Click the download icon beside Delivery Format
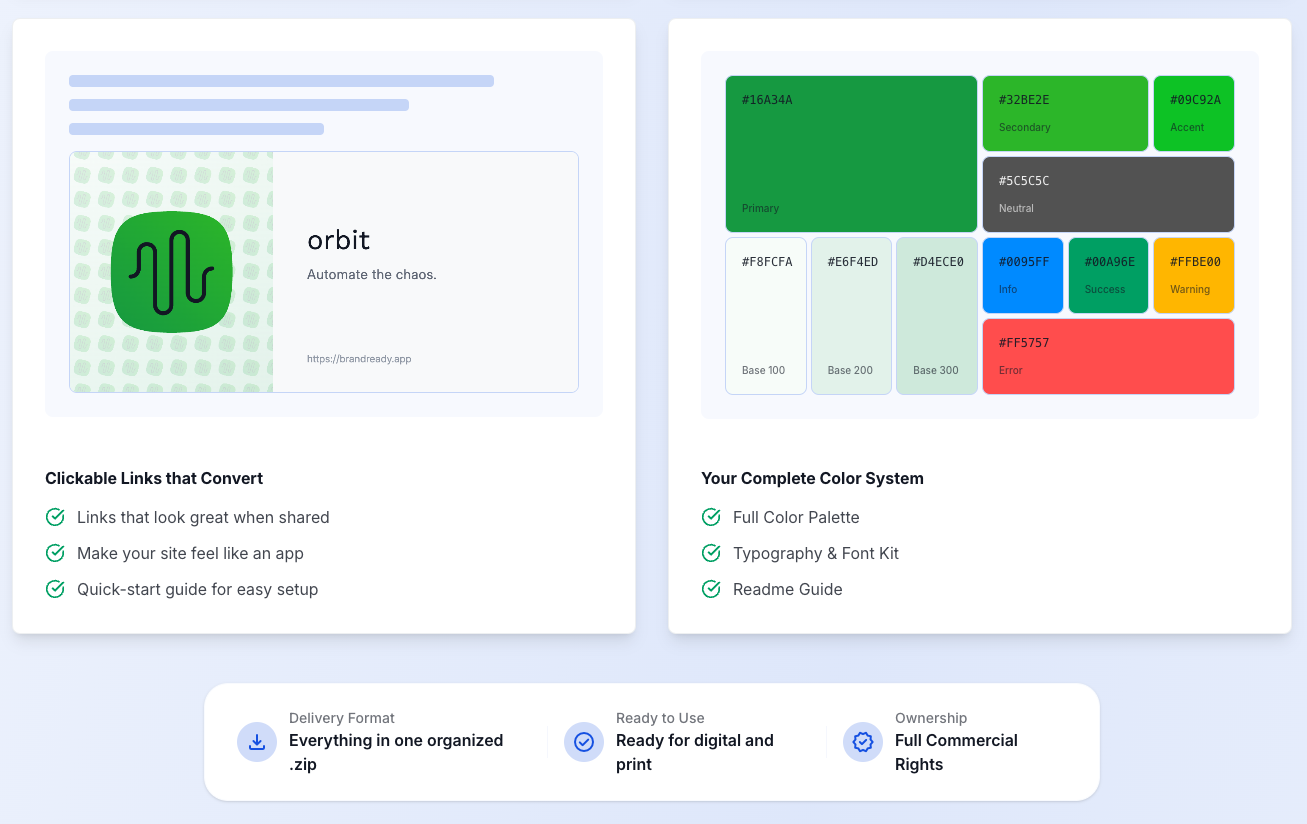Screen dimensions: 1307x824 pos(257,742)
